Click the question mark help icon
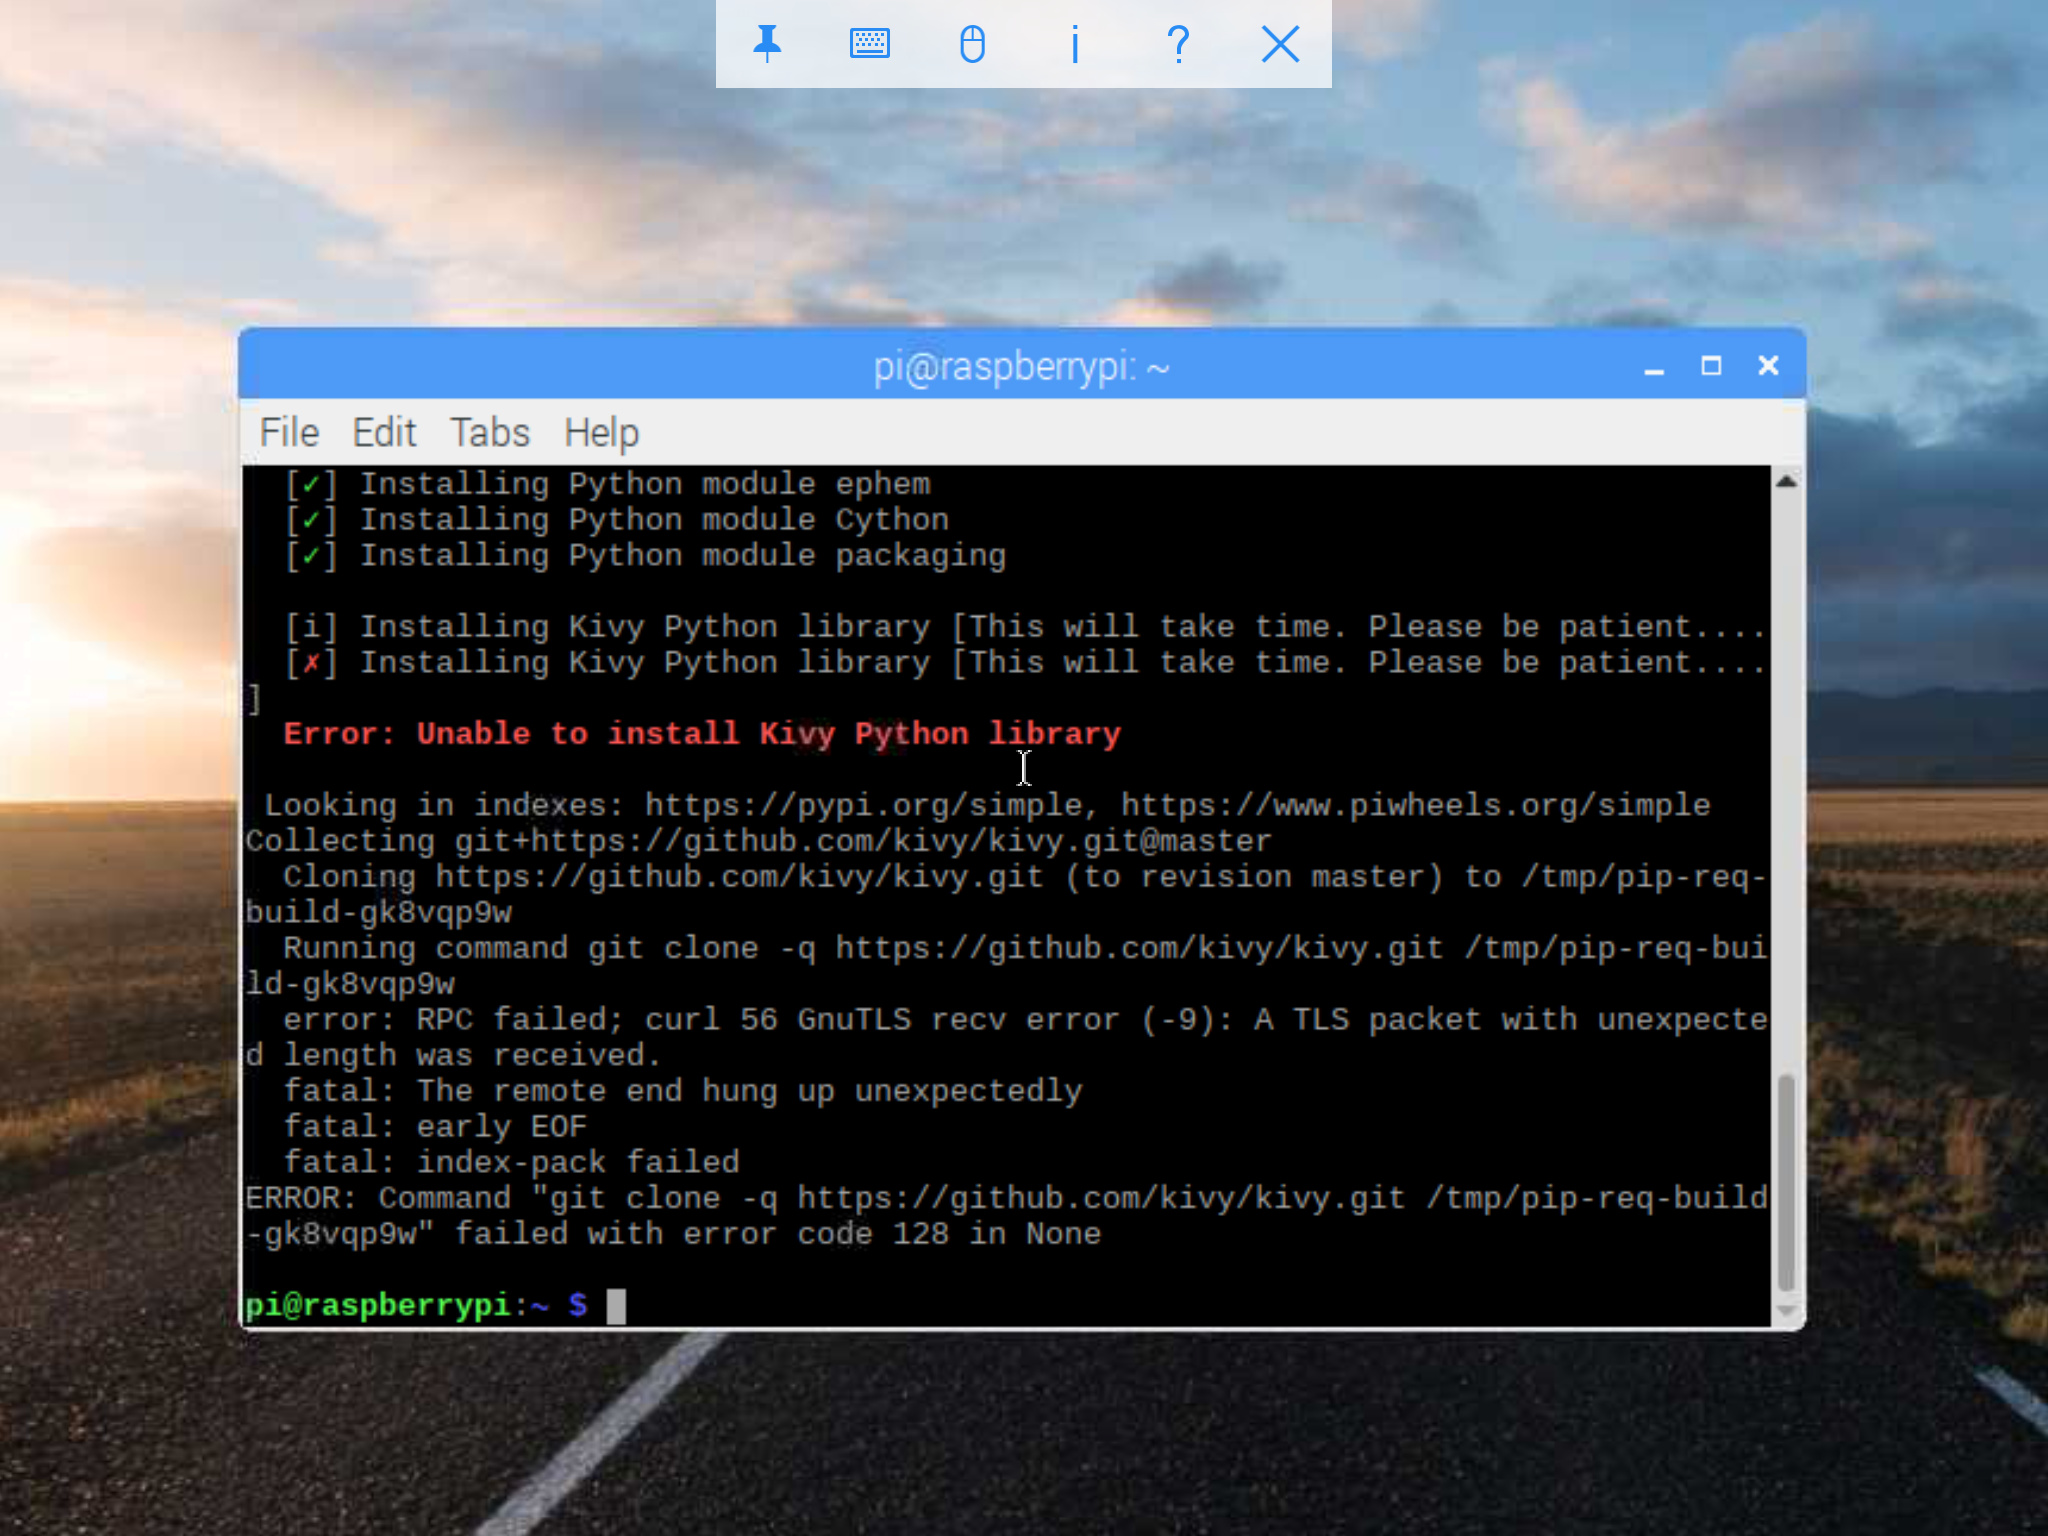 (x=1178, y=44)
